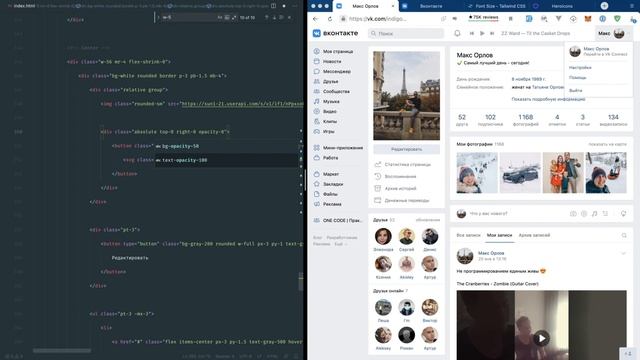Image resolution: width=640 pixels, height=360 pixels.
Task: Open Мини-приложения in VK sidebar
Action: pos(338,148)
